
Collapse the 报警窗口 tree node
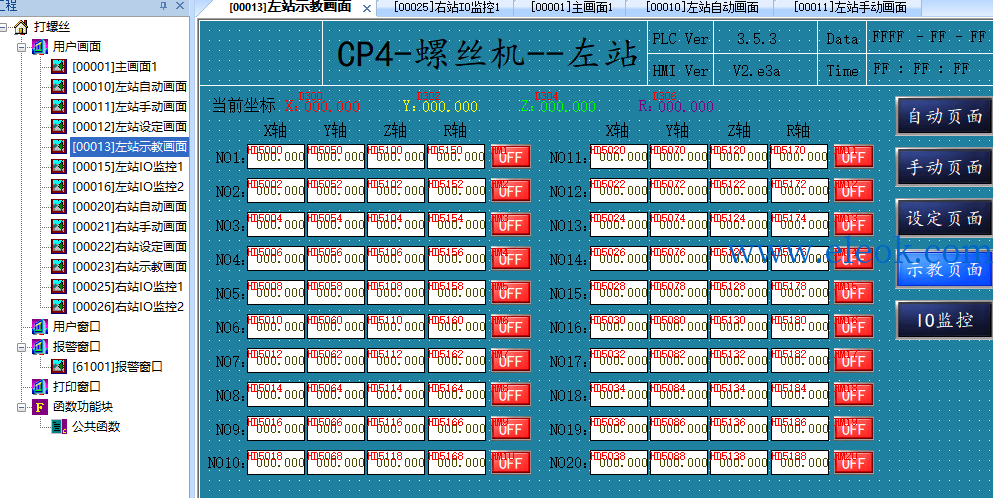coord(22,347)
